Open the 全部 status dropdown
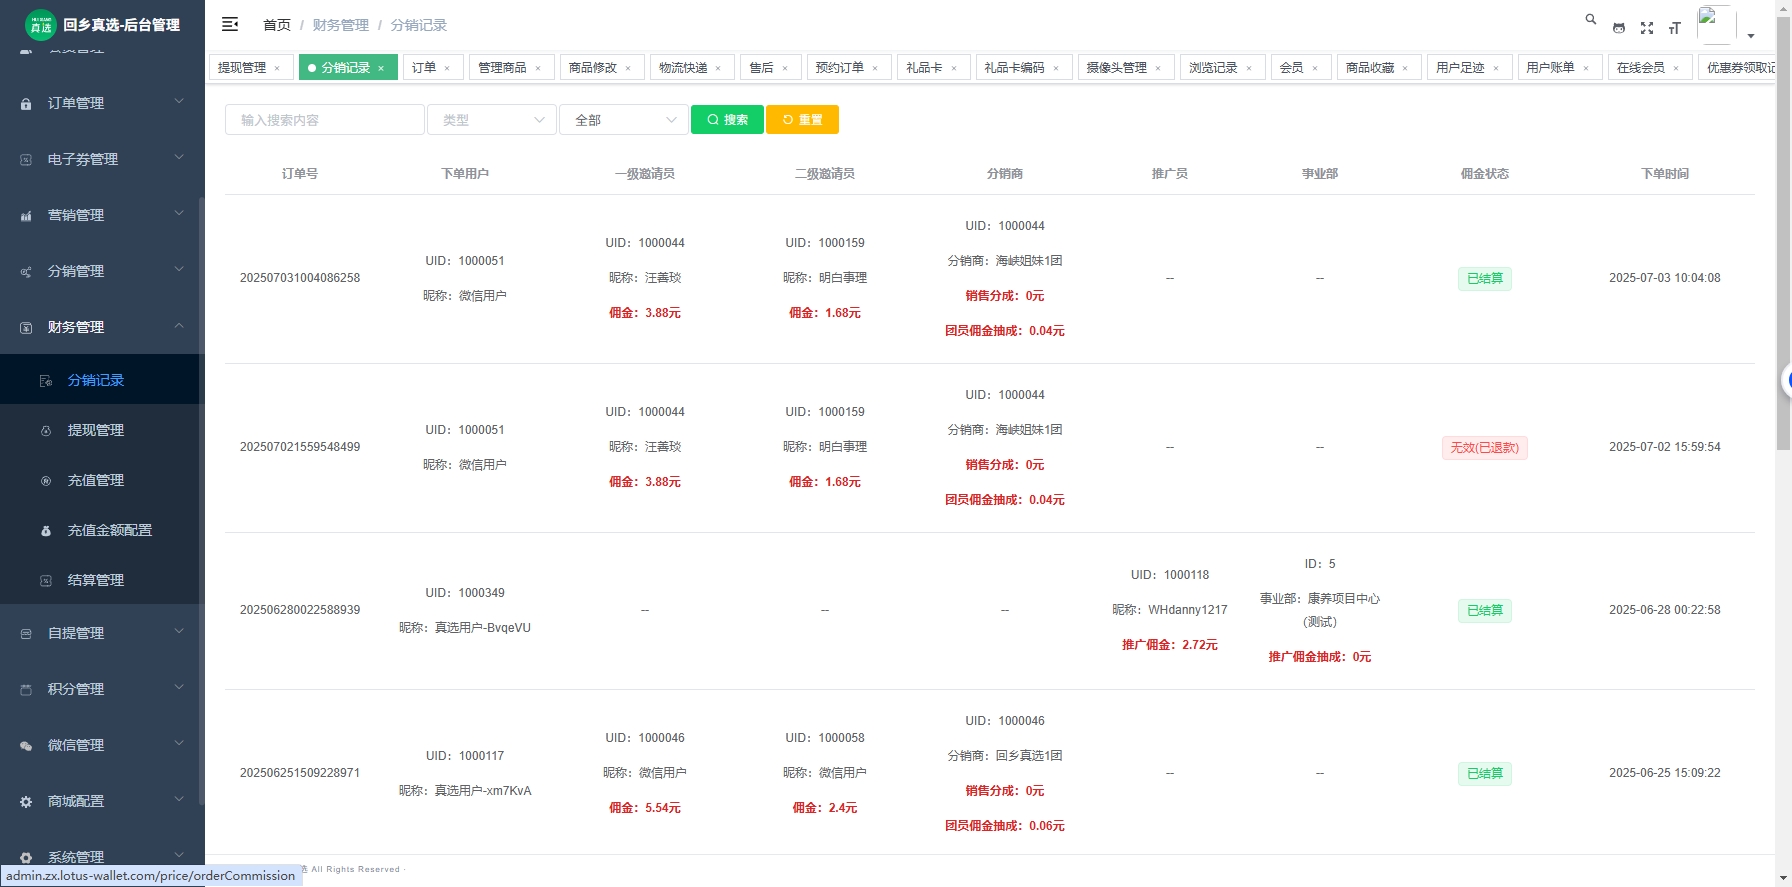Image resolution: width=1792 pixels, height=887 pixels. (x=624, y=120)
